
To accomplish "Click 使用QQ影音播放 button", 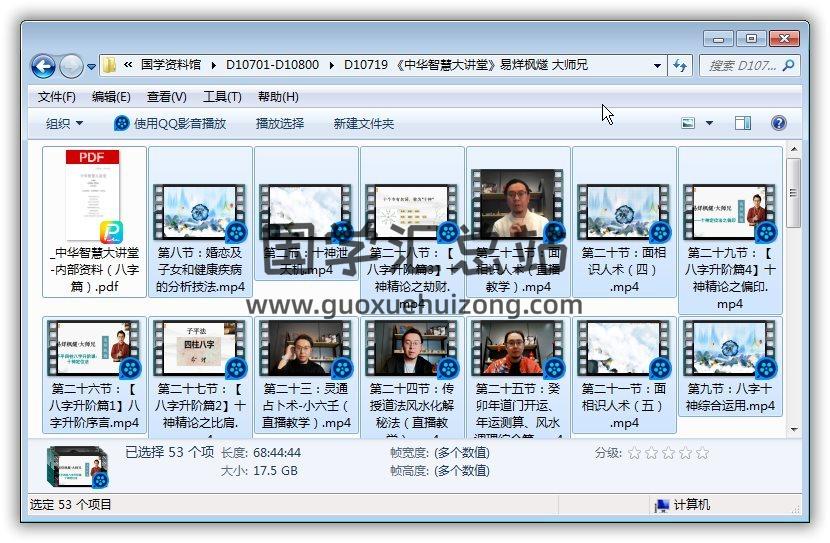I will coord(170,123).
